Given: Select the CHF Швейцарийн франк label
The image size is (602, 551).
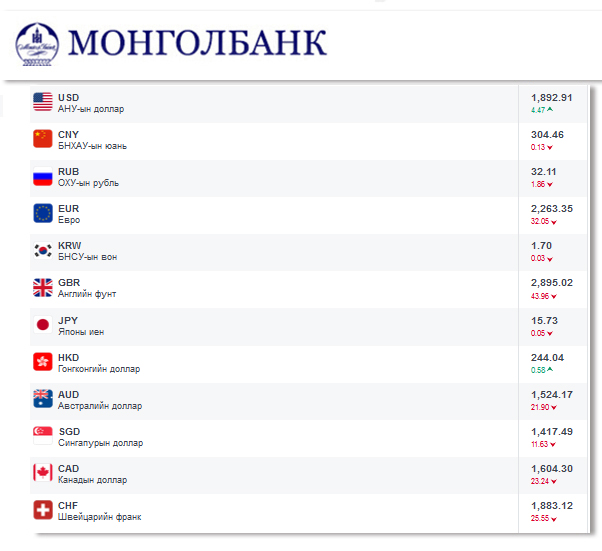Looking at the screenshot, I should [100, 511].
